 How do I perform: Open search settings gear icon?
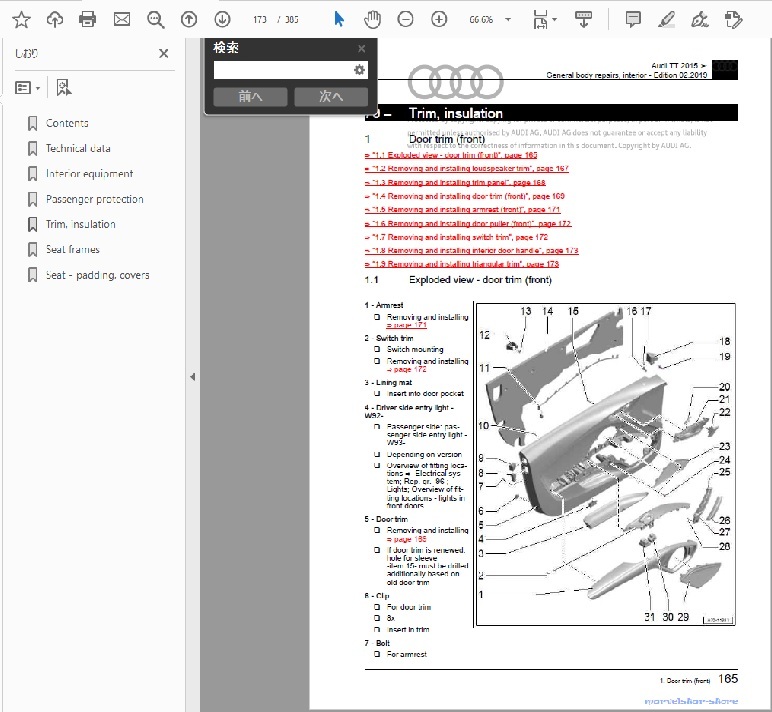click(x=359, y=70)
